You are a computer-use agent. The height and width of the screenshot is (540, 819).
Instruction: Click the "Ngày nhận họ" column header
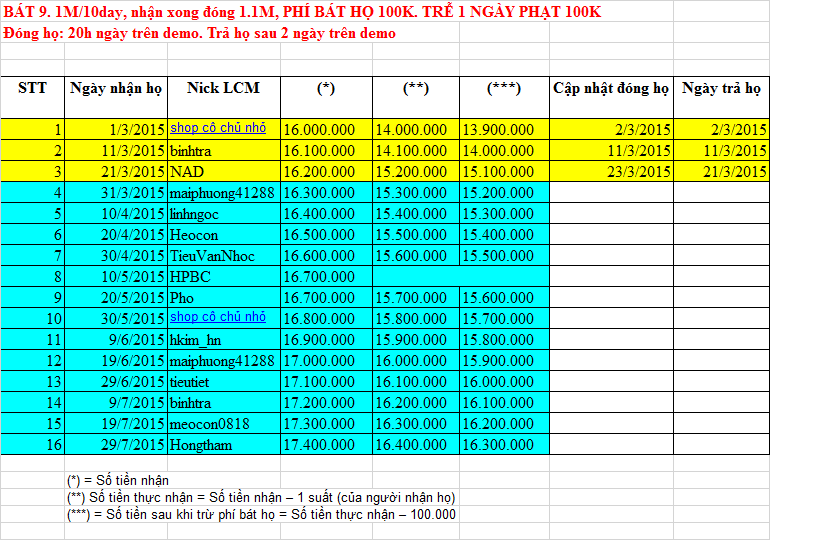tap(116, 88)
